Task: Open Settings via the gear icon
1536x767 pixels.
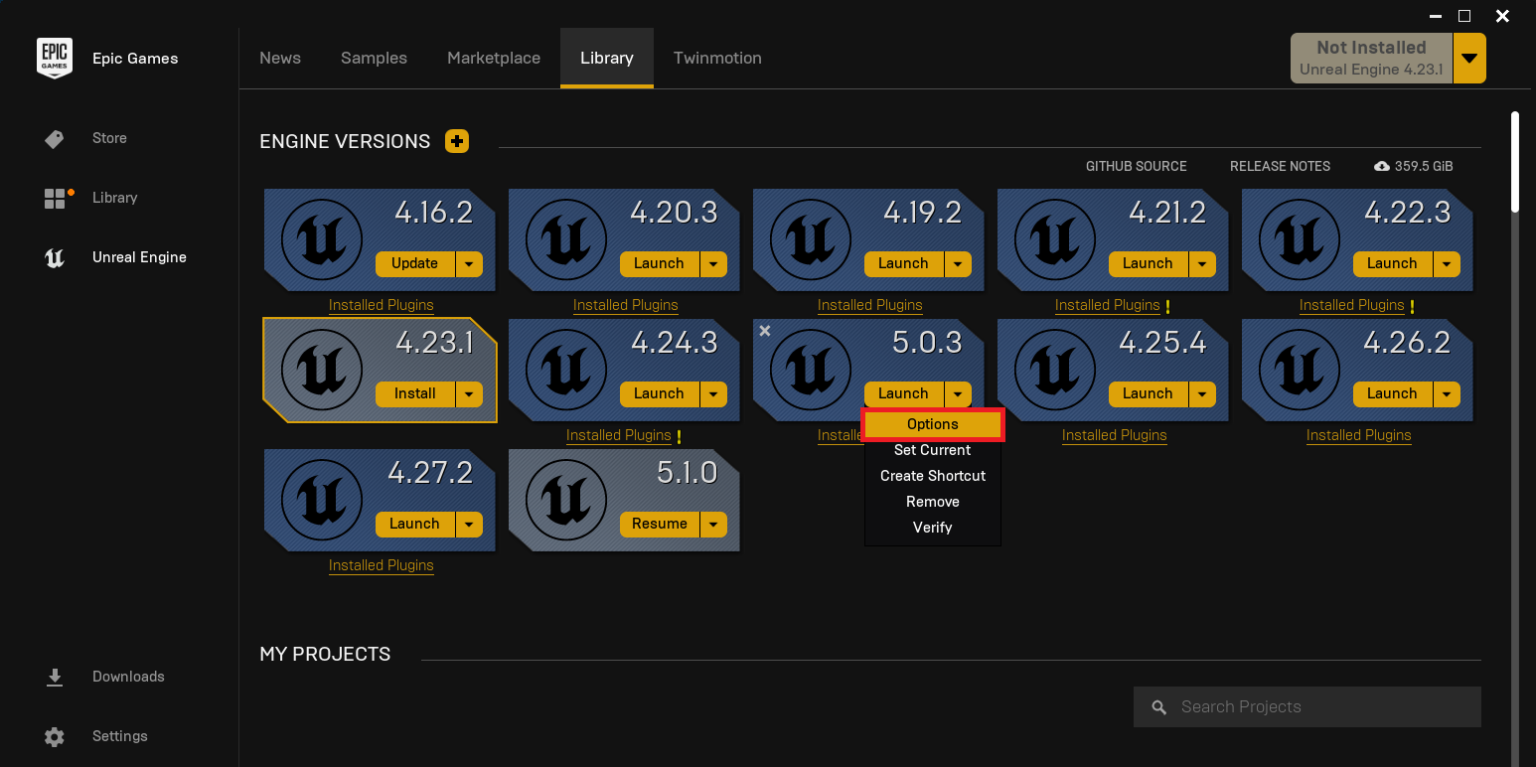Action: [x=119, y=736]
